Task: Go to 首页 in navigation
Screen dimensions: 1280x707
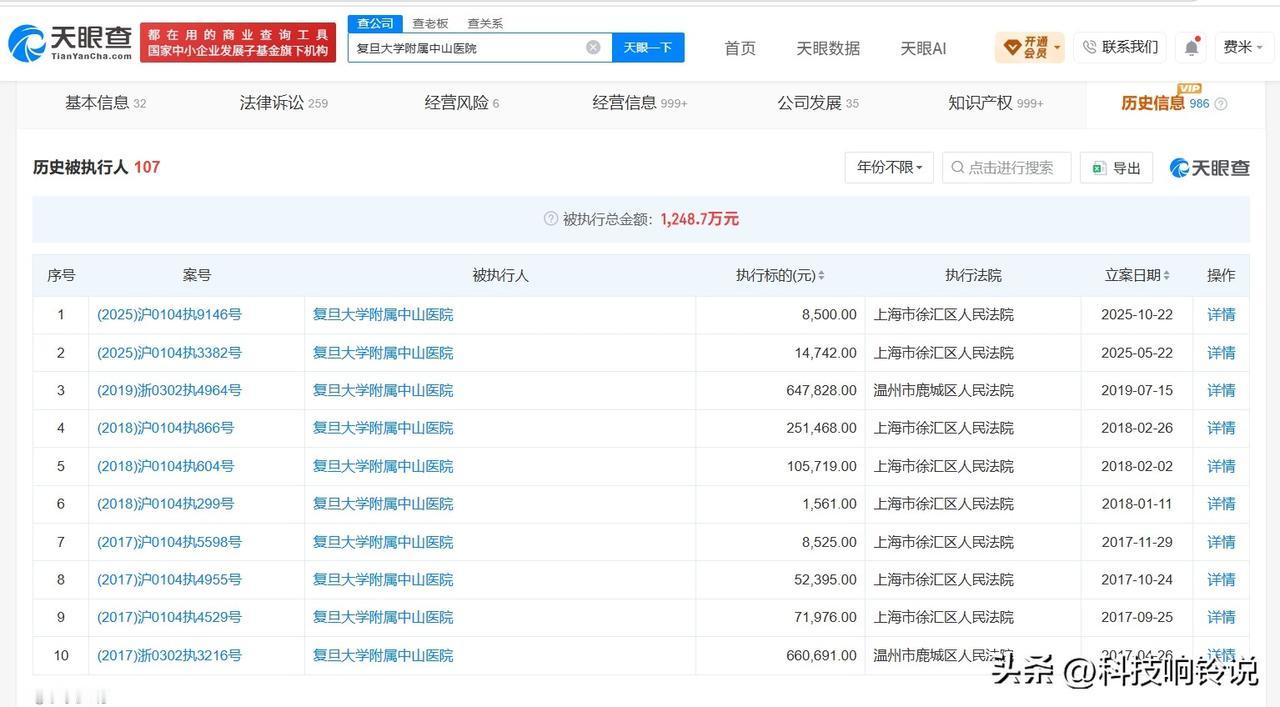Action: pos(740,48)
